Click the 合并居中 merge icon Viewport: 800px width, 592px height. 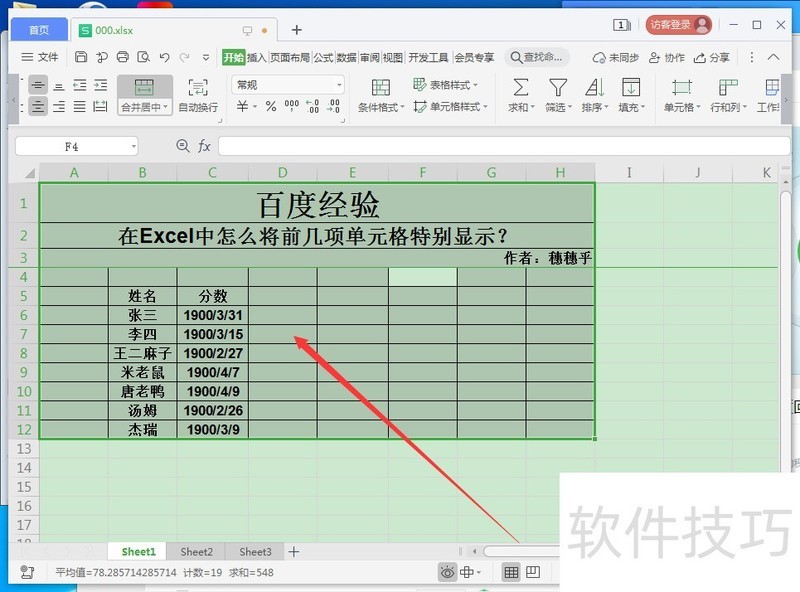144,88
